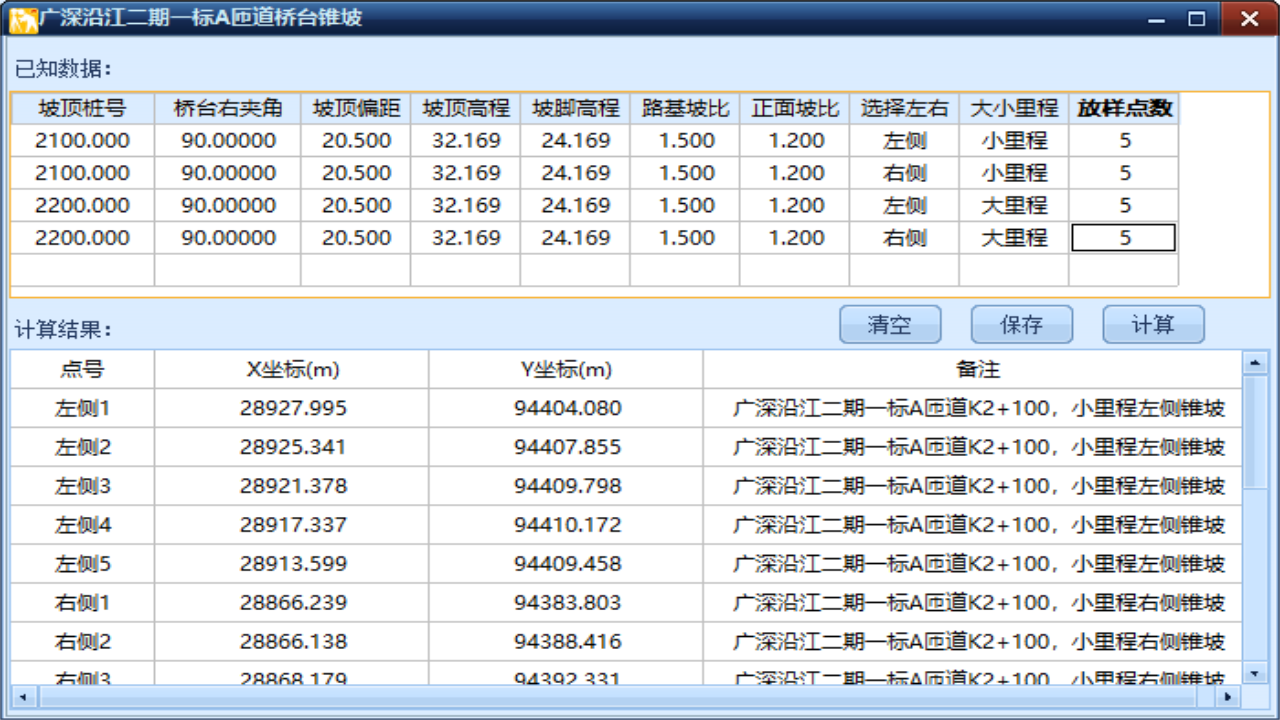Select the 坡顶桩号 column header

pos(80,110)
